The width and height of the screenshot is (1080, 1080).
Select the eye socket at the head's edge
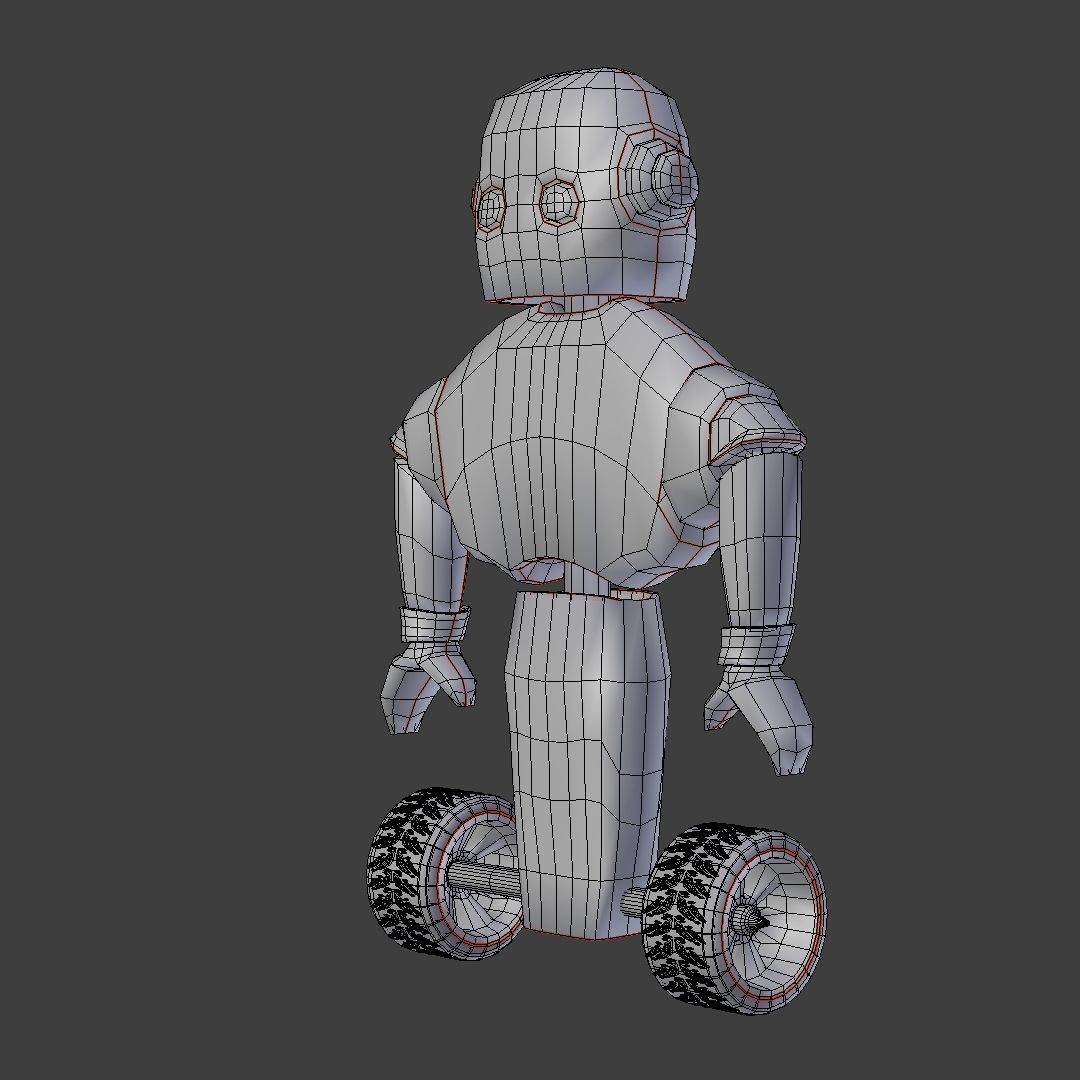coord(490,207)
